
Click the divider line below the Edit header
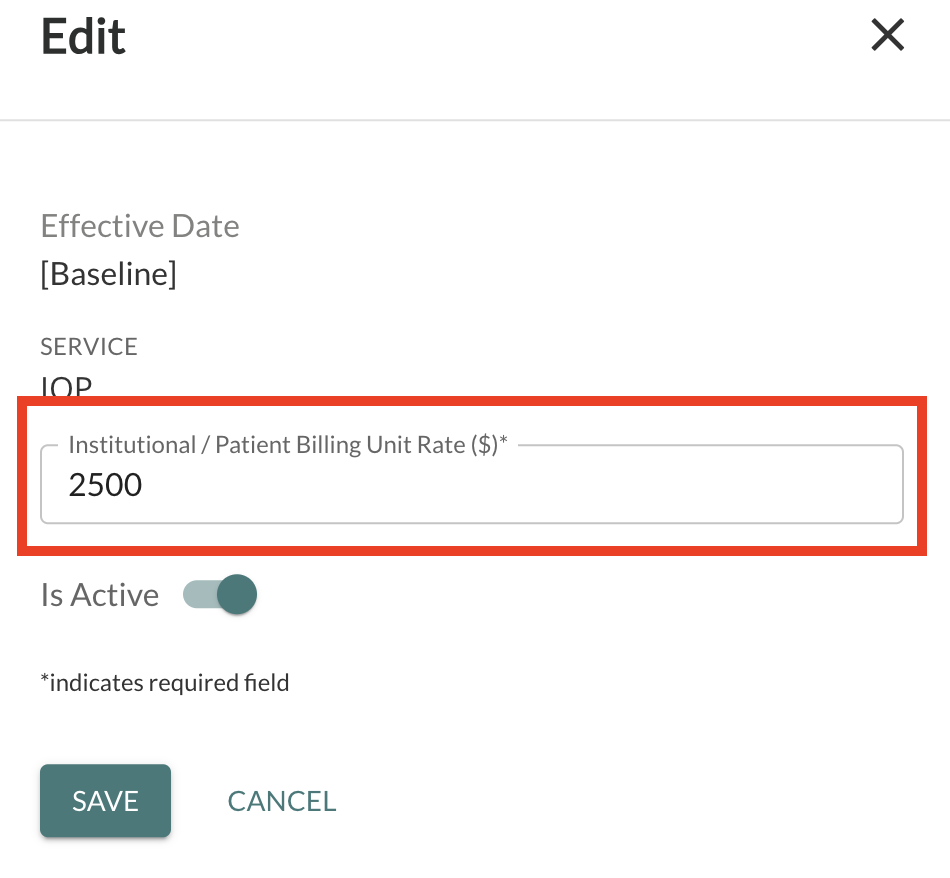click(x=475, y=121)
